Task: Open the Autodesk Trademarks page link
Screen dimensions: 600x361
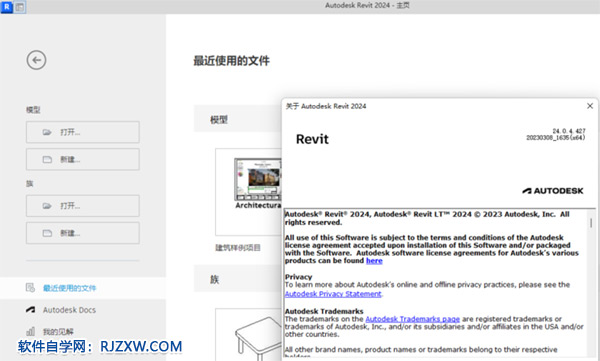Action: (x=412, y=319)
